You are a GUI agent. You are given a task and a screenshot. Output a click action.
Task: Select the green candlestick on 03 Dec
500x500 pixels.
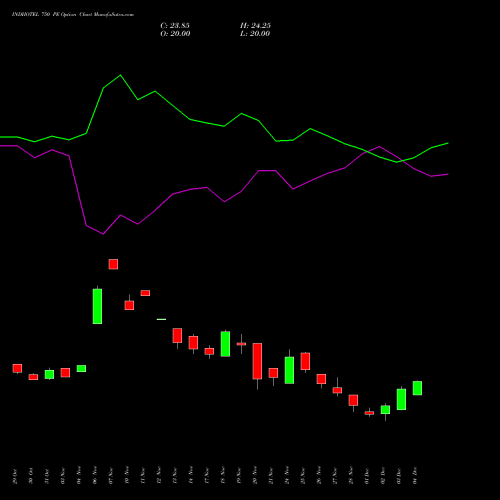tap(401, 399)
